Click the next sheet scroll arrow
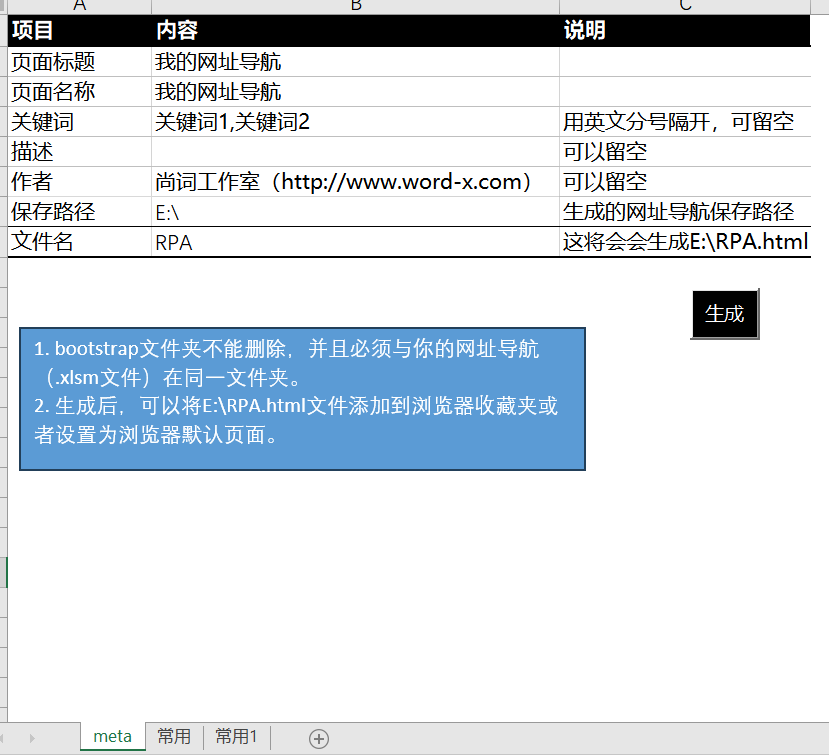This screenshot has width=829, height=755. tap(32, 738)
